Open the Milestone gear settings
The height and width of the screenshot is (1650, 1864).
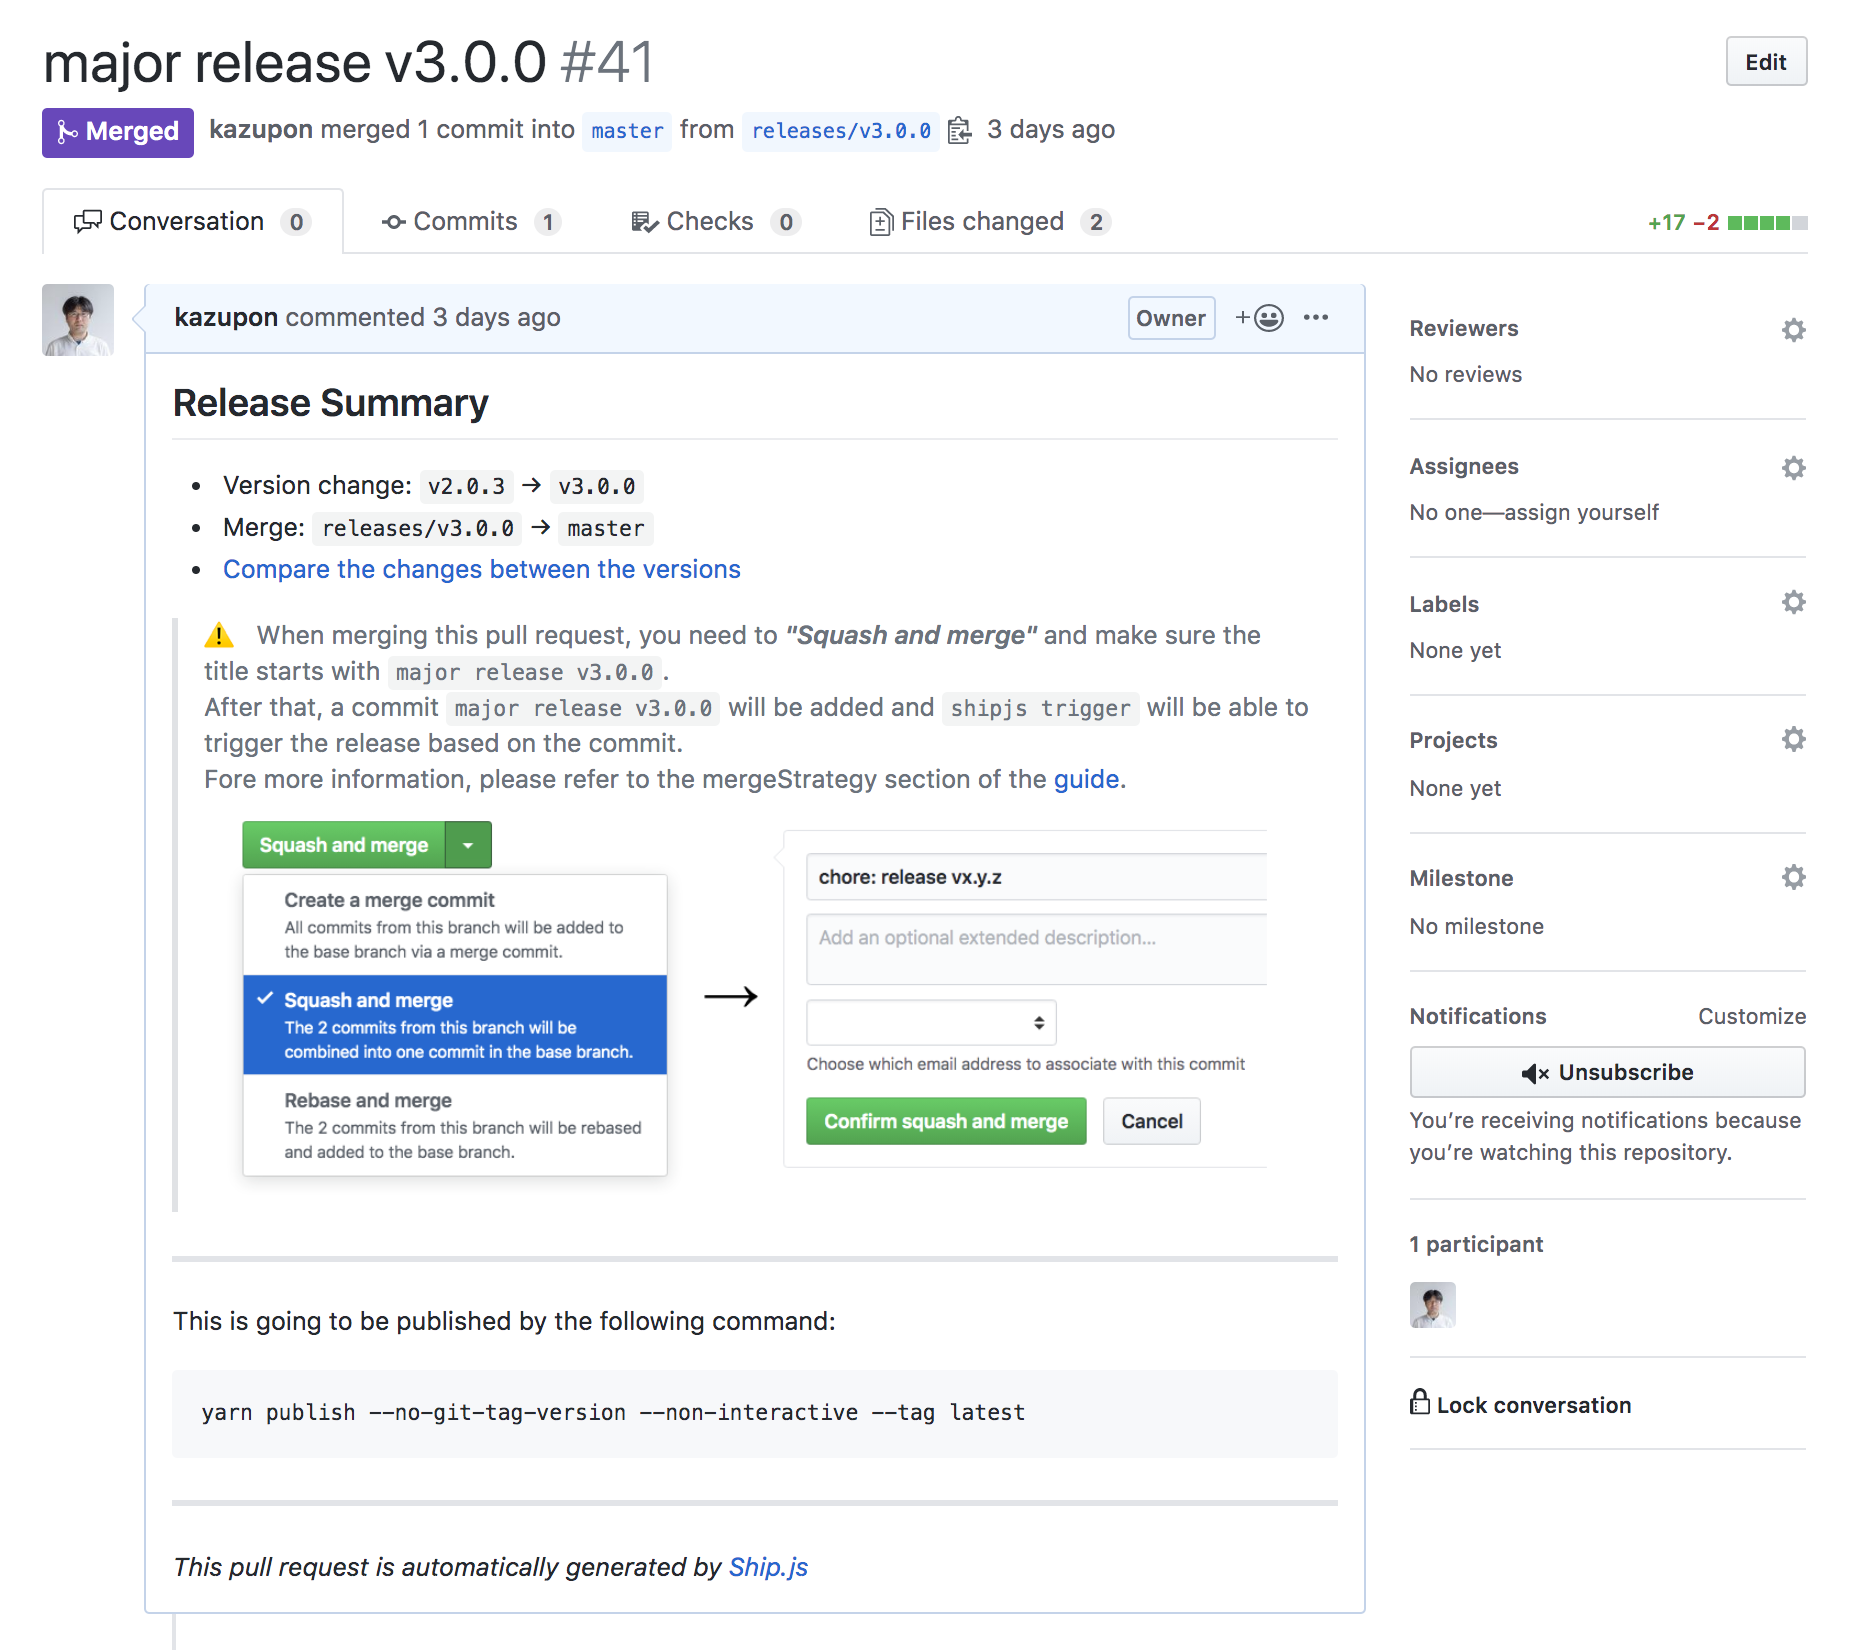coord(1793,877)
